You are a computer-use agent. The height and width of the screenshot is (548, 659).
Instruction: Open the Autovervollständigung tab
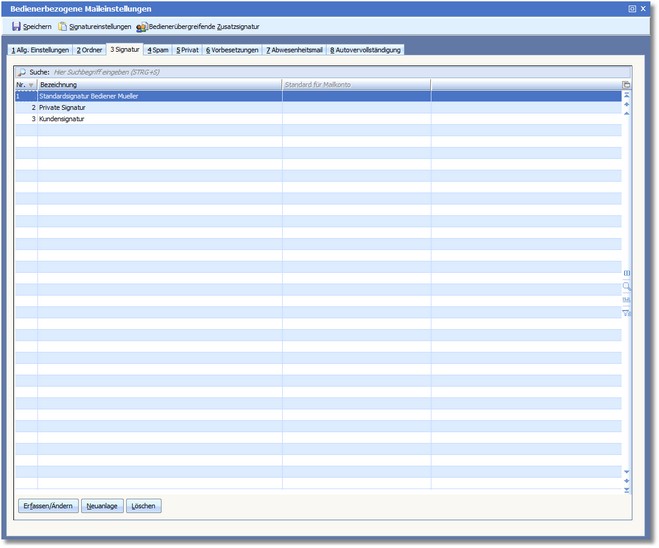tap(366, 50)
